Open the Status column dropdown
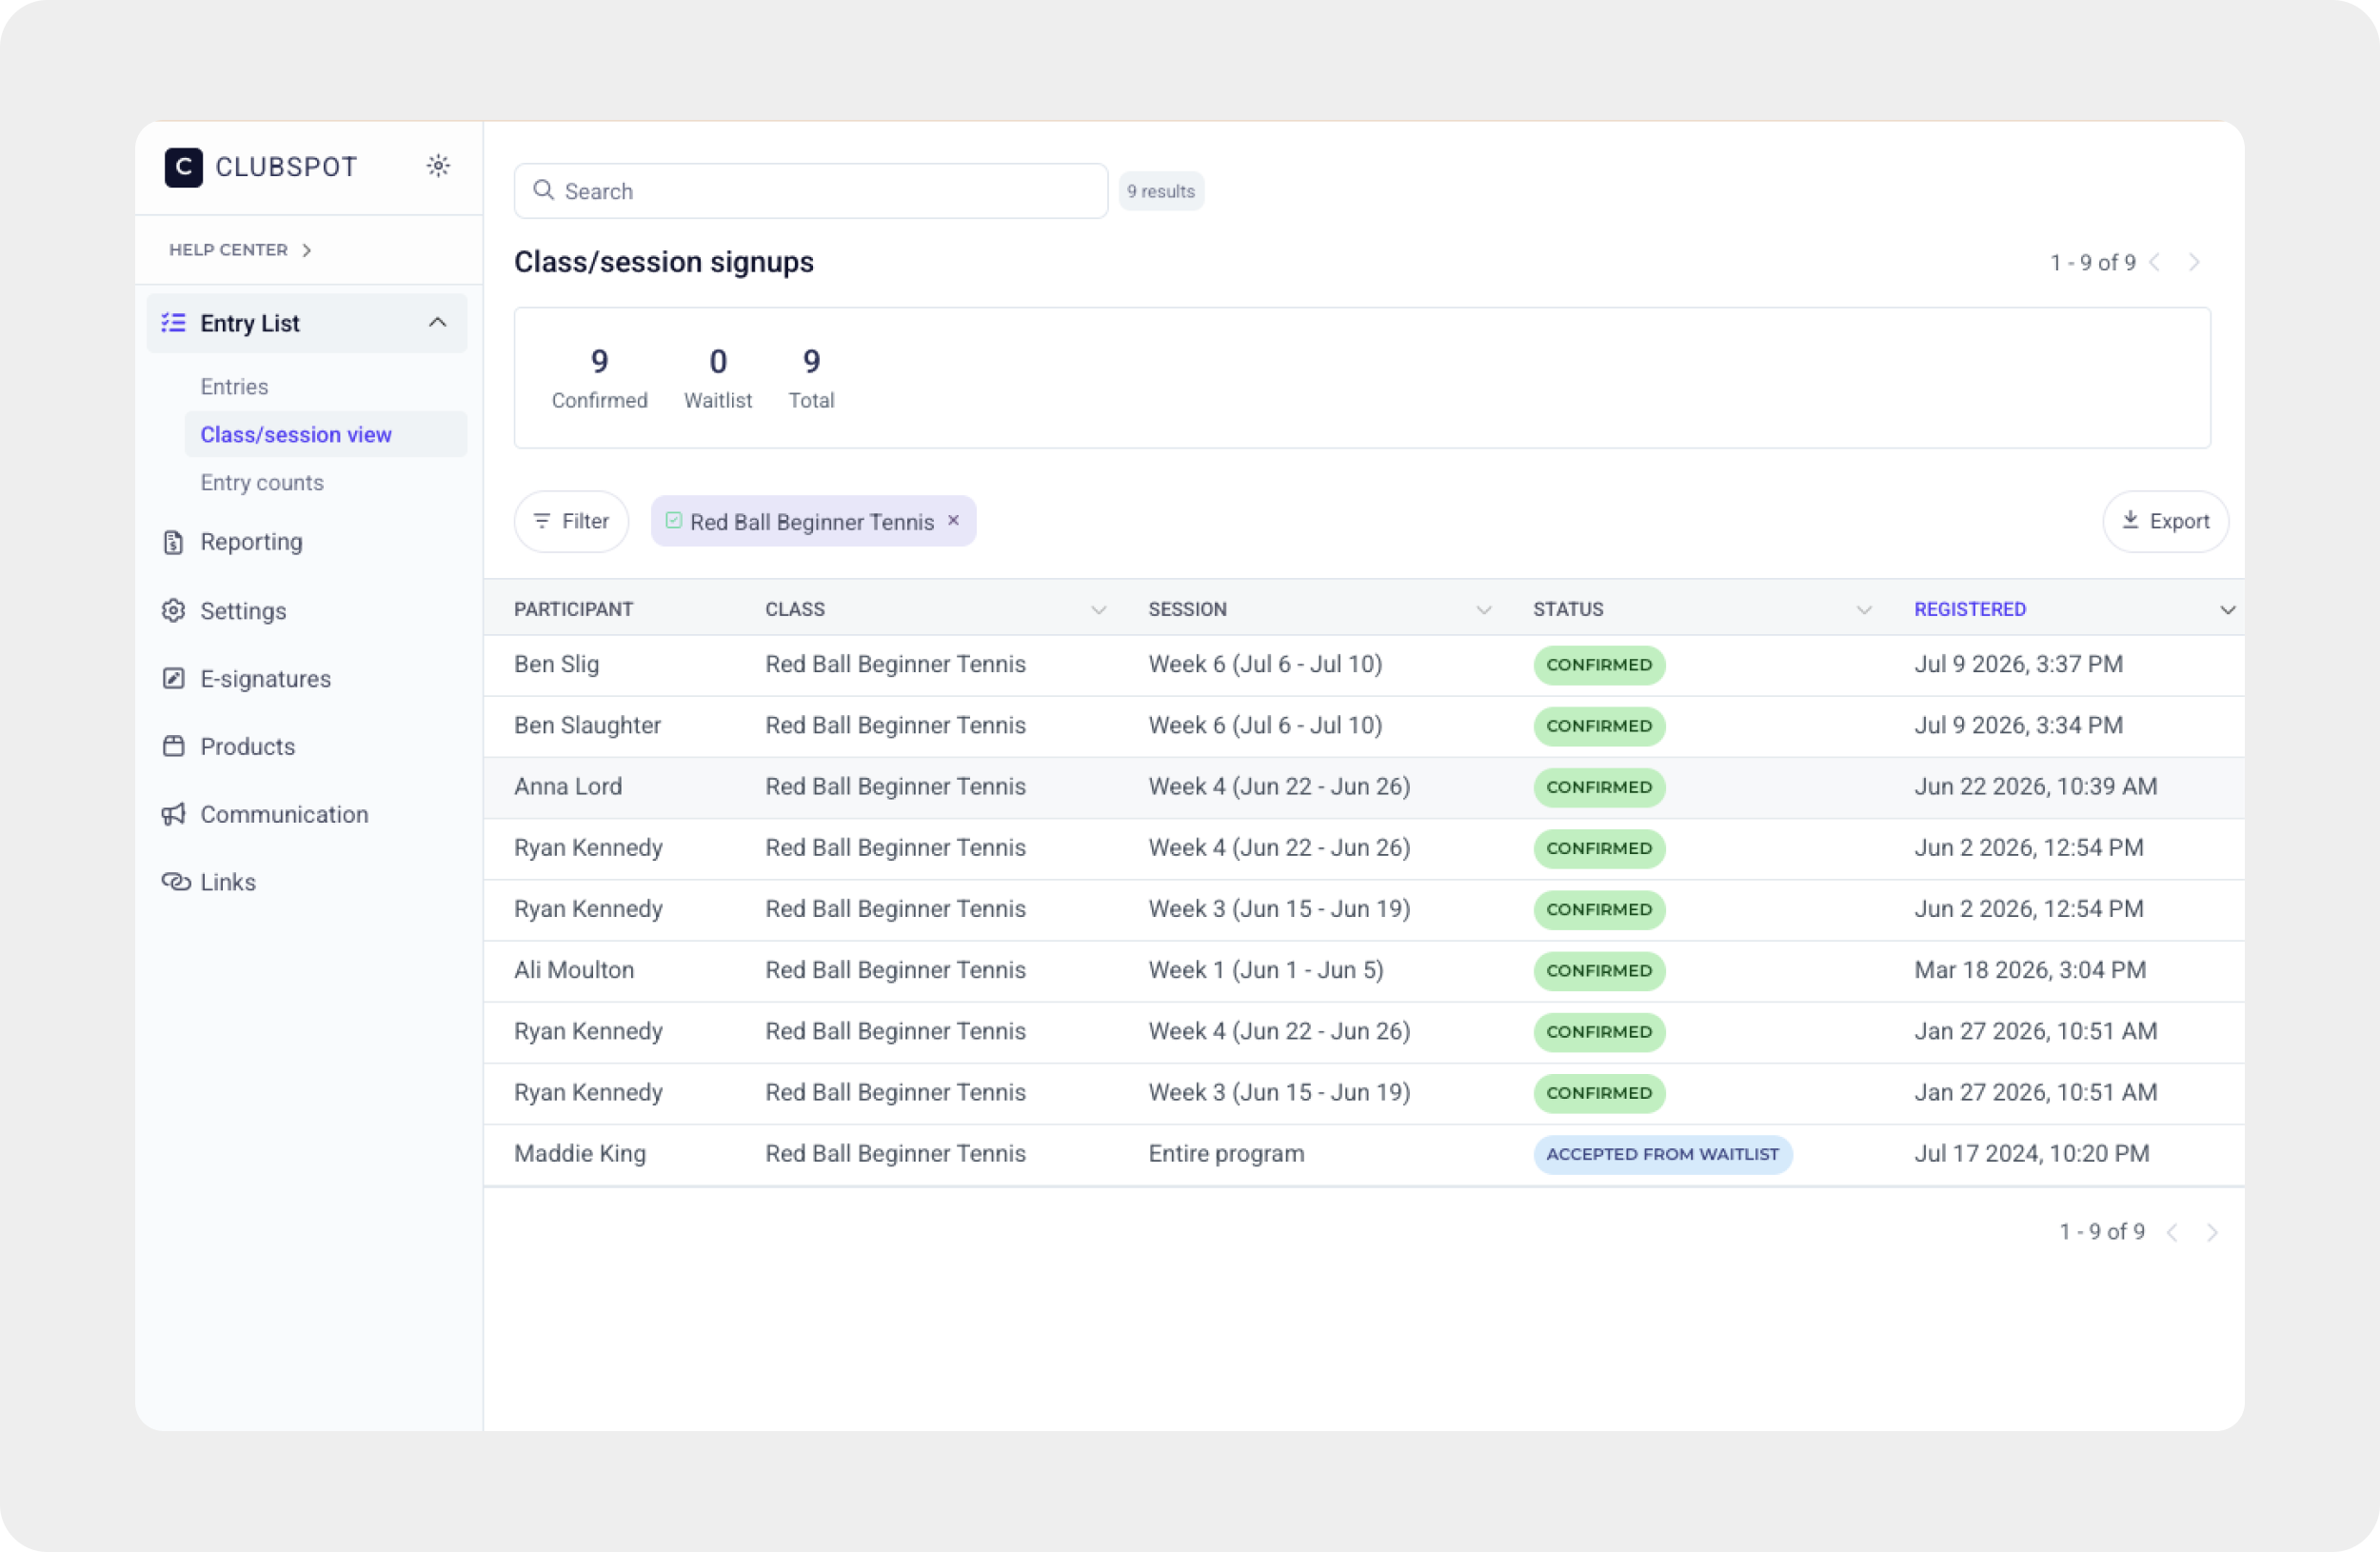Image resolution: width=2380 pixels, height=1552 pixels. 1864,610
